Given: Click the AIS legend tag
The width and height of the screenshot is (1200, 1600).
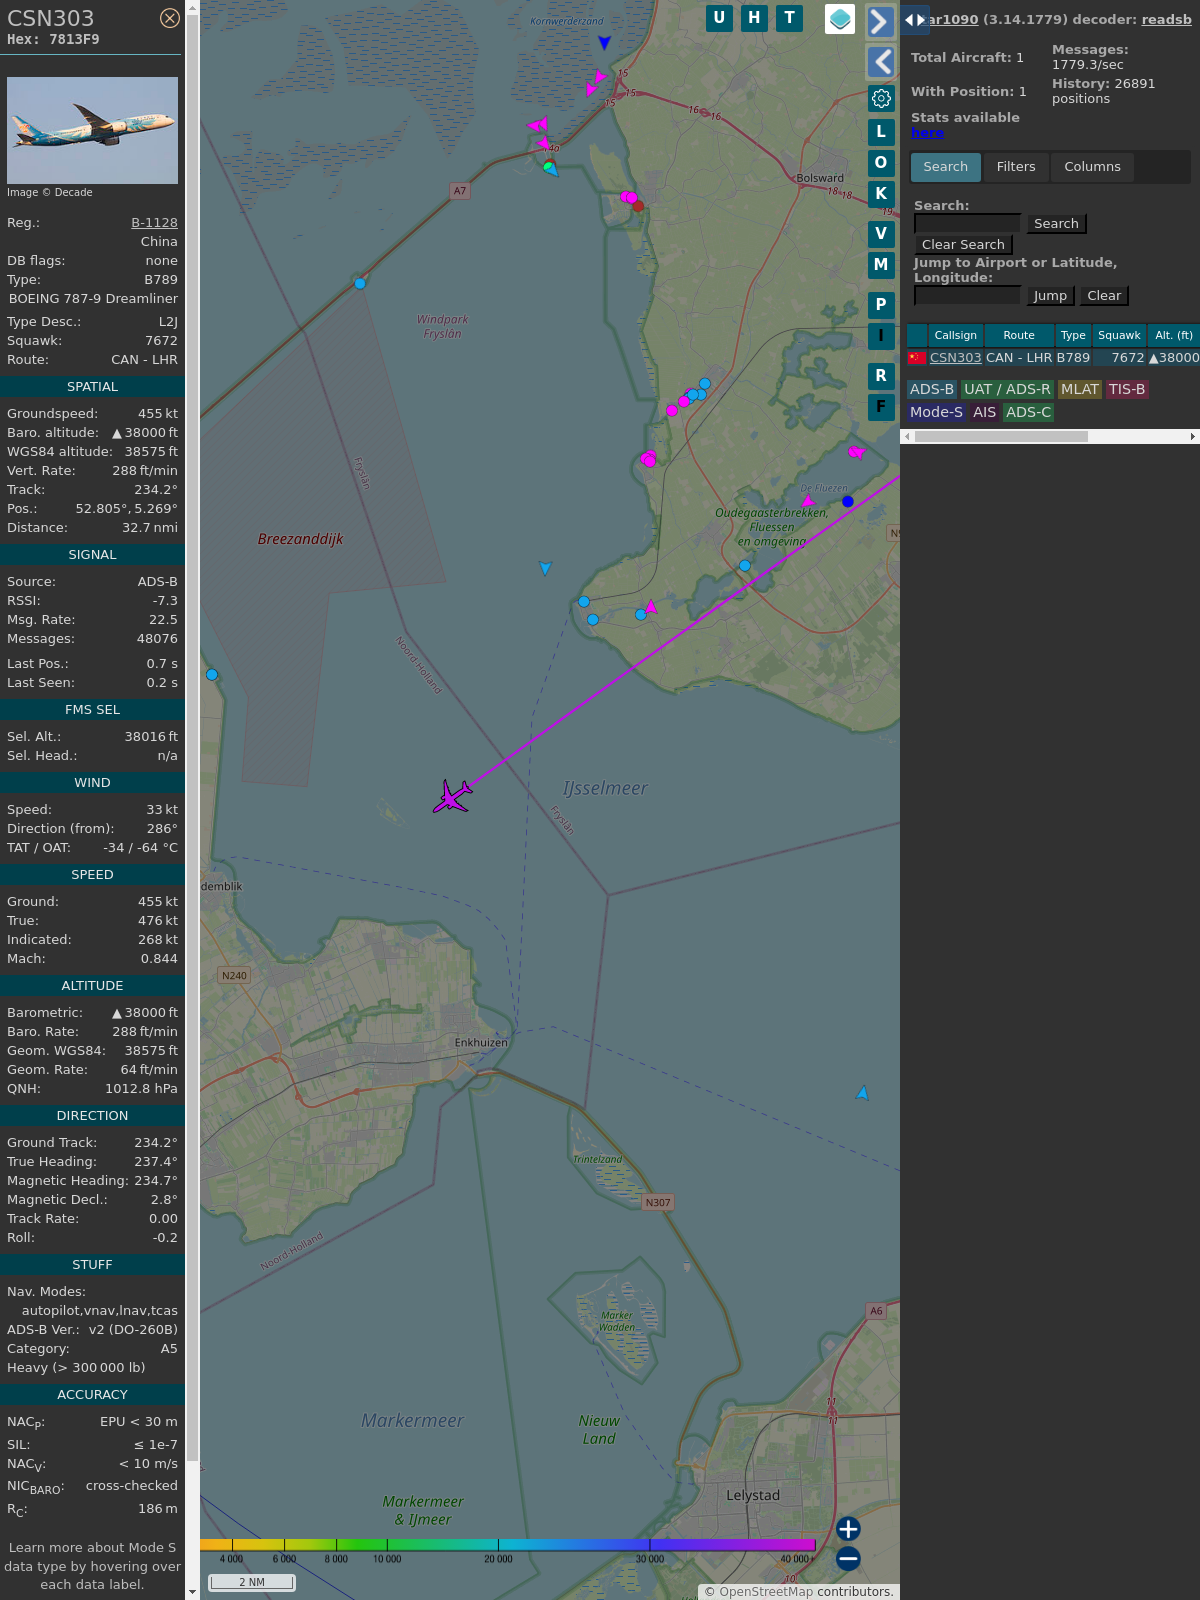Looking at the screenshot, I should 984,413.
